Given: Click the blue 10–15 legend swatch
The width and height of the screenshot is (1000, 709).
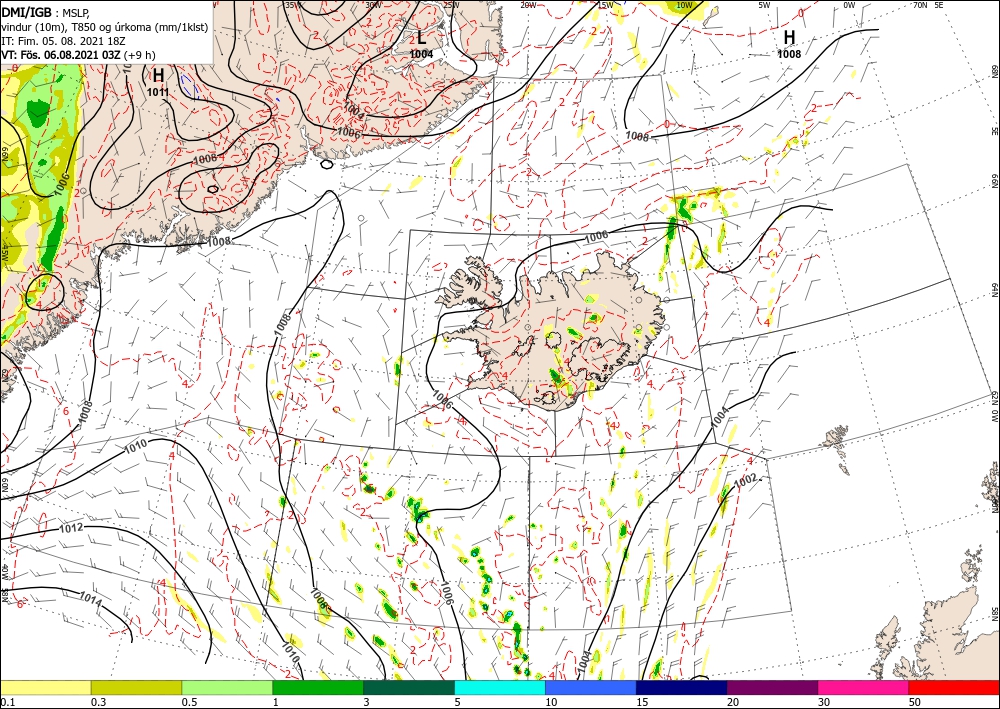Looking at the screenshot, I should point(591,687).
